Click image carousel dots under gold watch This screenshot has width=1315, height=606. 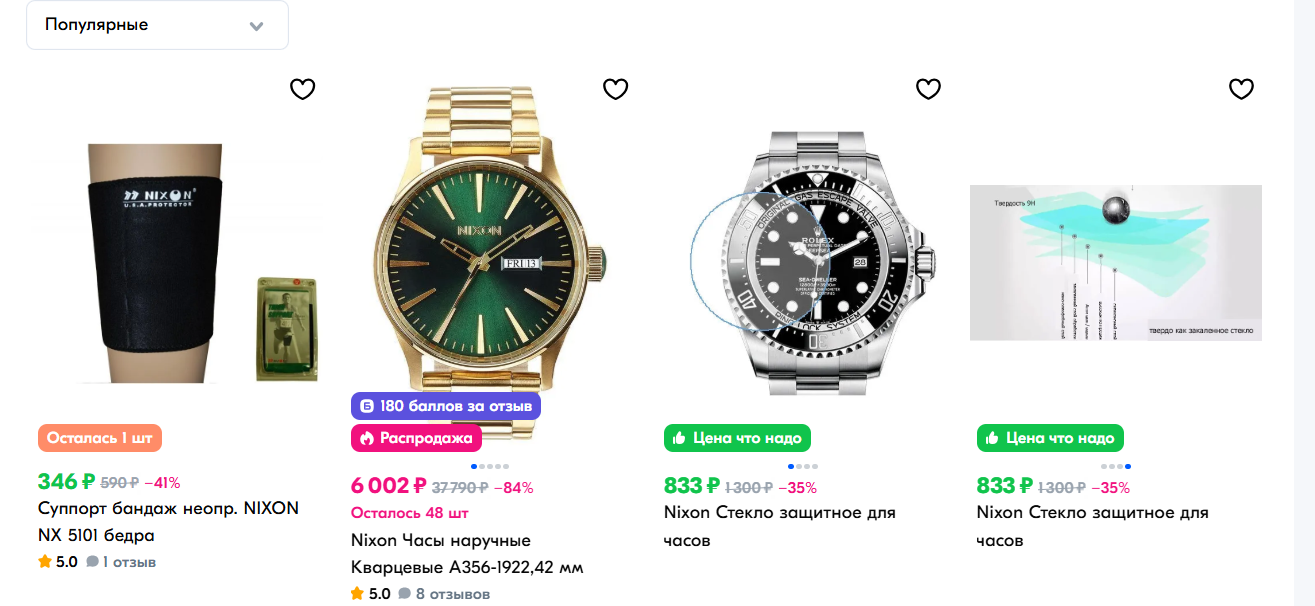tap(490, 466)
